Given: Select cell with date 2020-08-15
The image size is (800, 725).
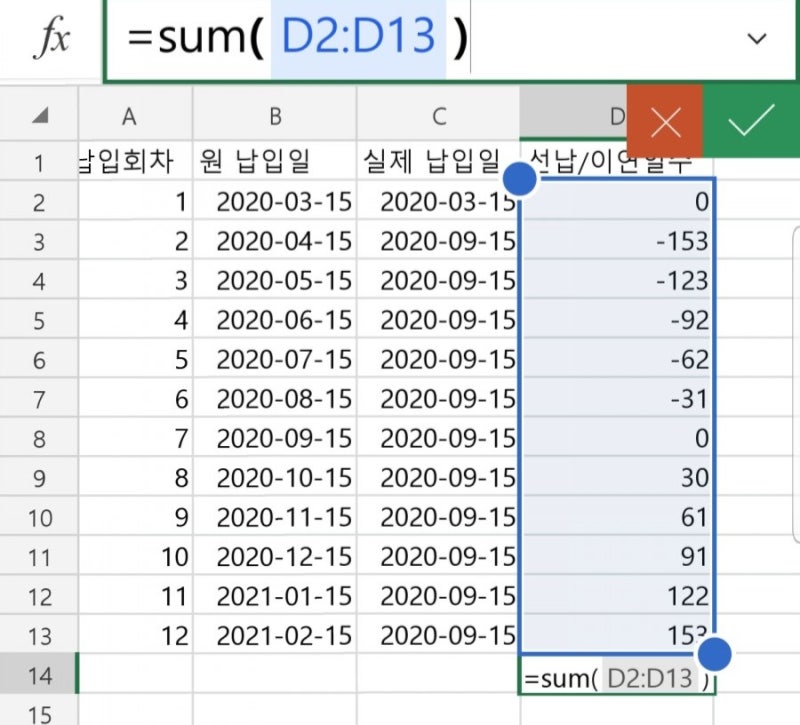Looking at the screenshot, I should [275, 399].
